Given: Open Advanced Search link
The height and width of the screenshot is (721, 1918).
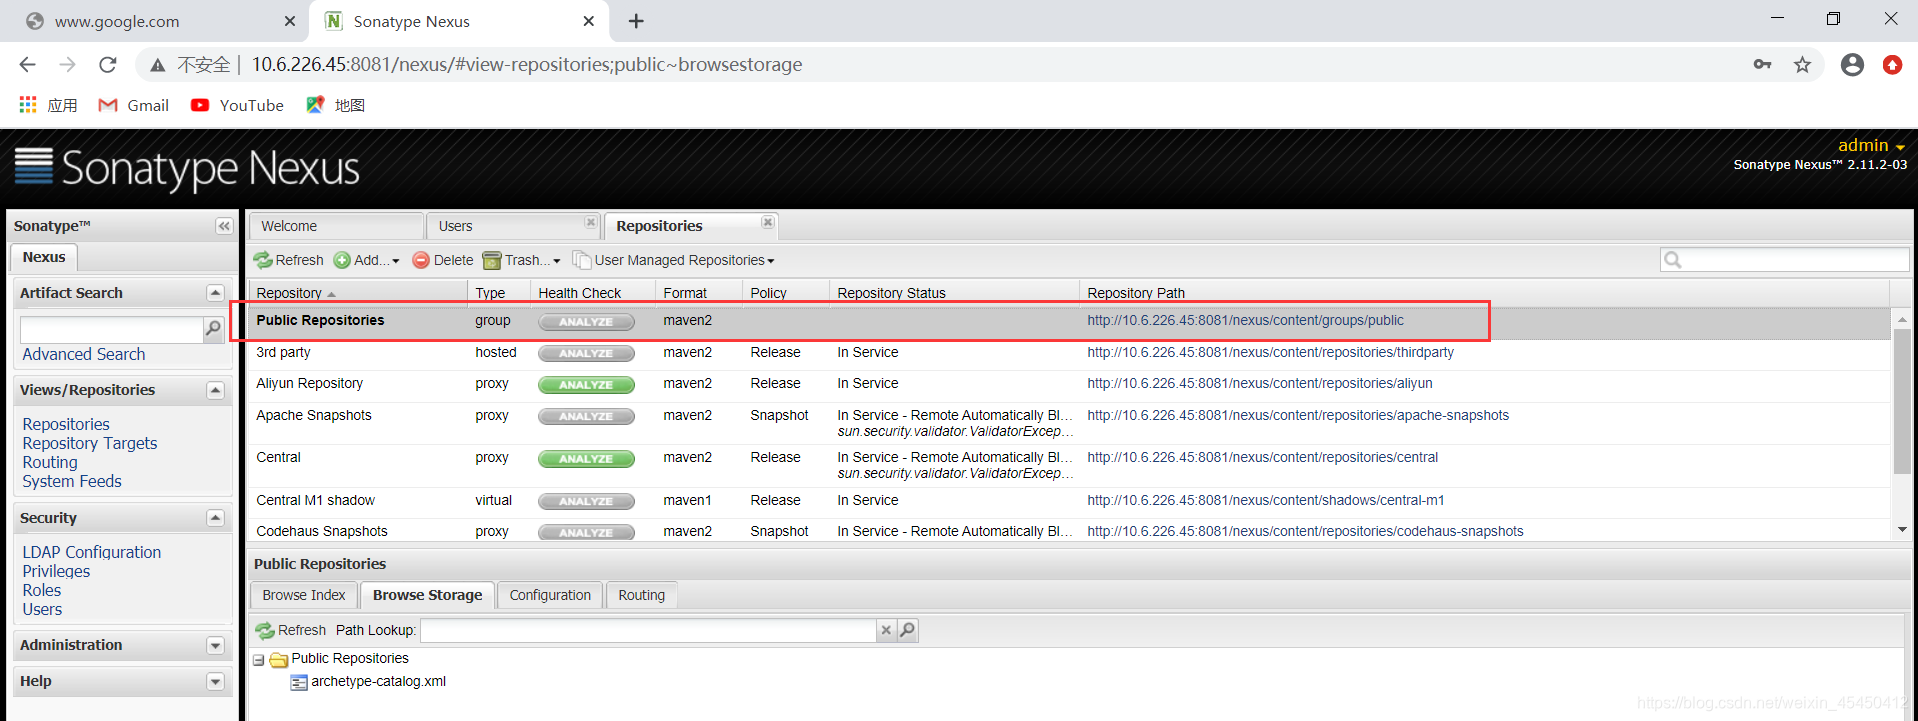Looking at the screenshot, I should [x=84, y=354].
